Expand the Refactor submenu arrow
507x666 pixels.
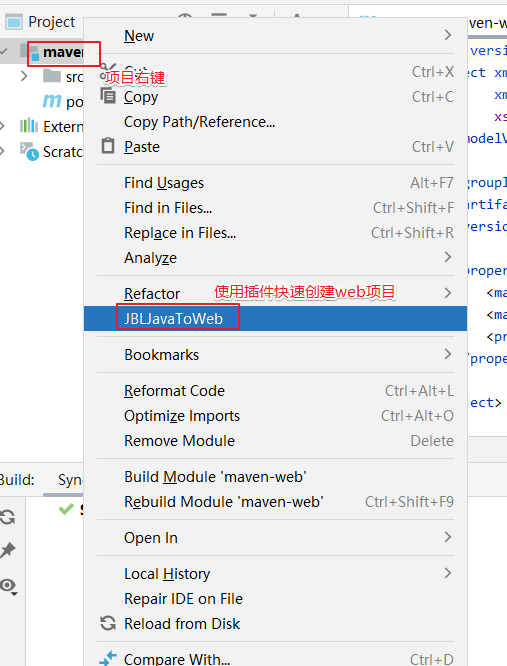coord(448,293)
